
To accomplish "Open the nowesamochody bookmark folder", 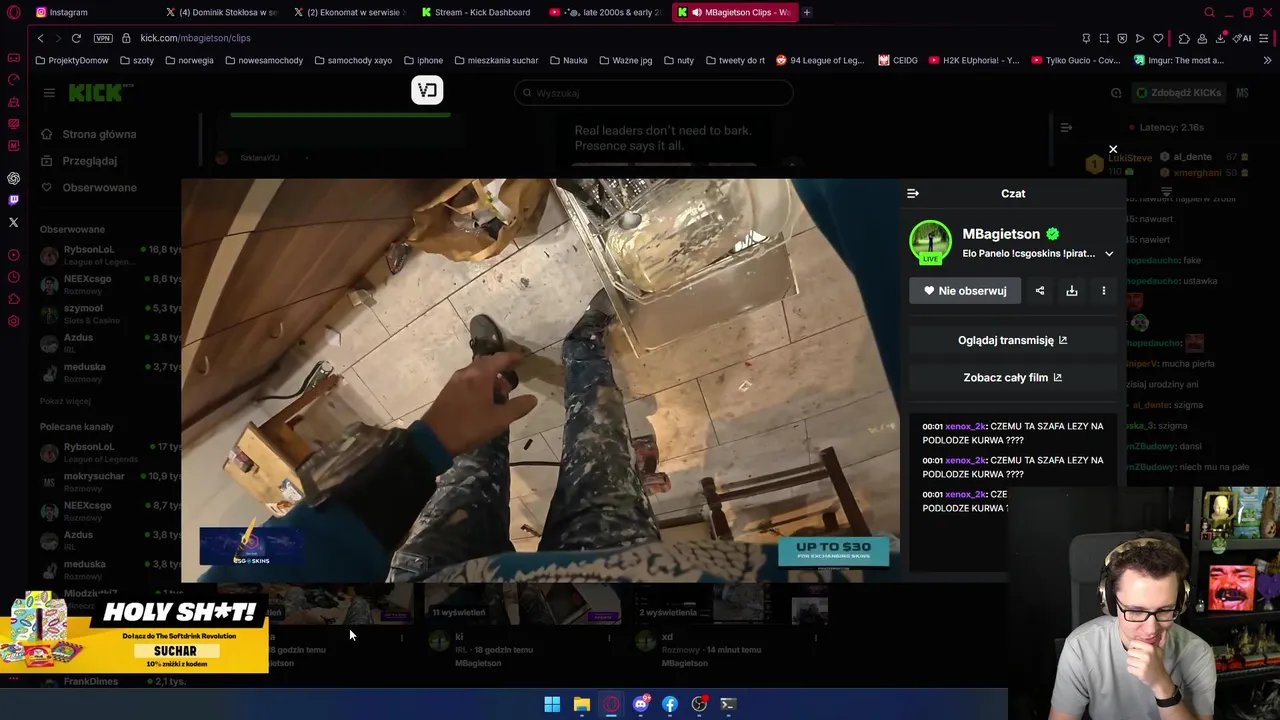I will click(264, 60).
